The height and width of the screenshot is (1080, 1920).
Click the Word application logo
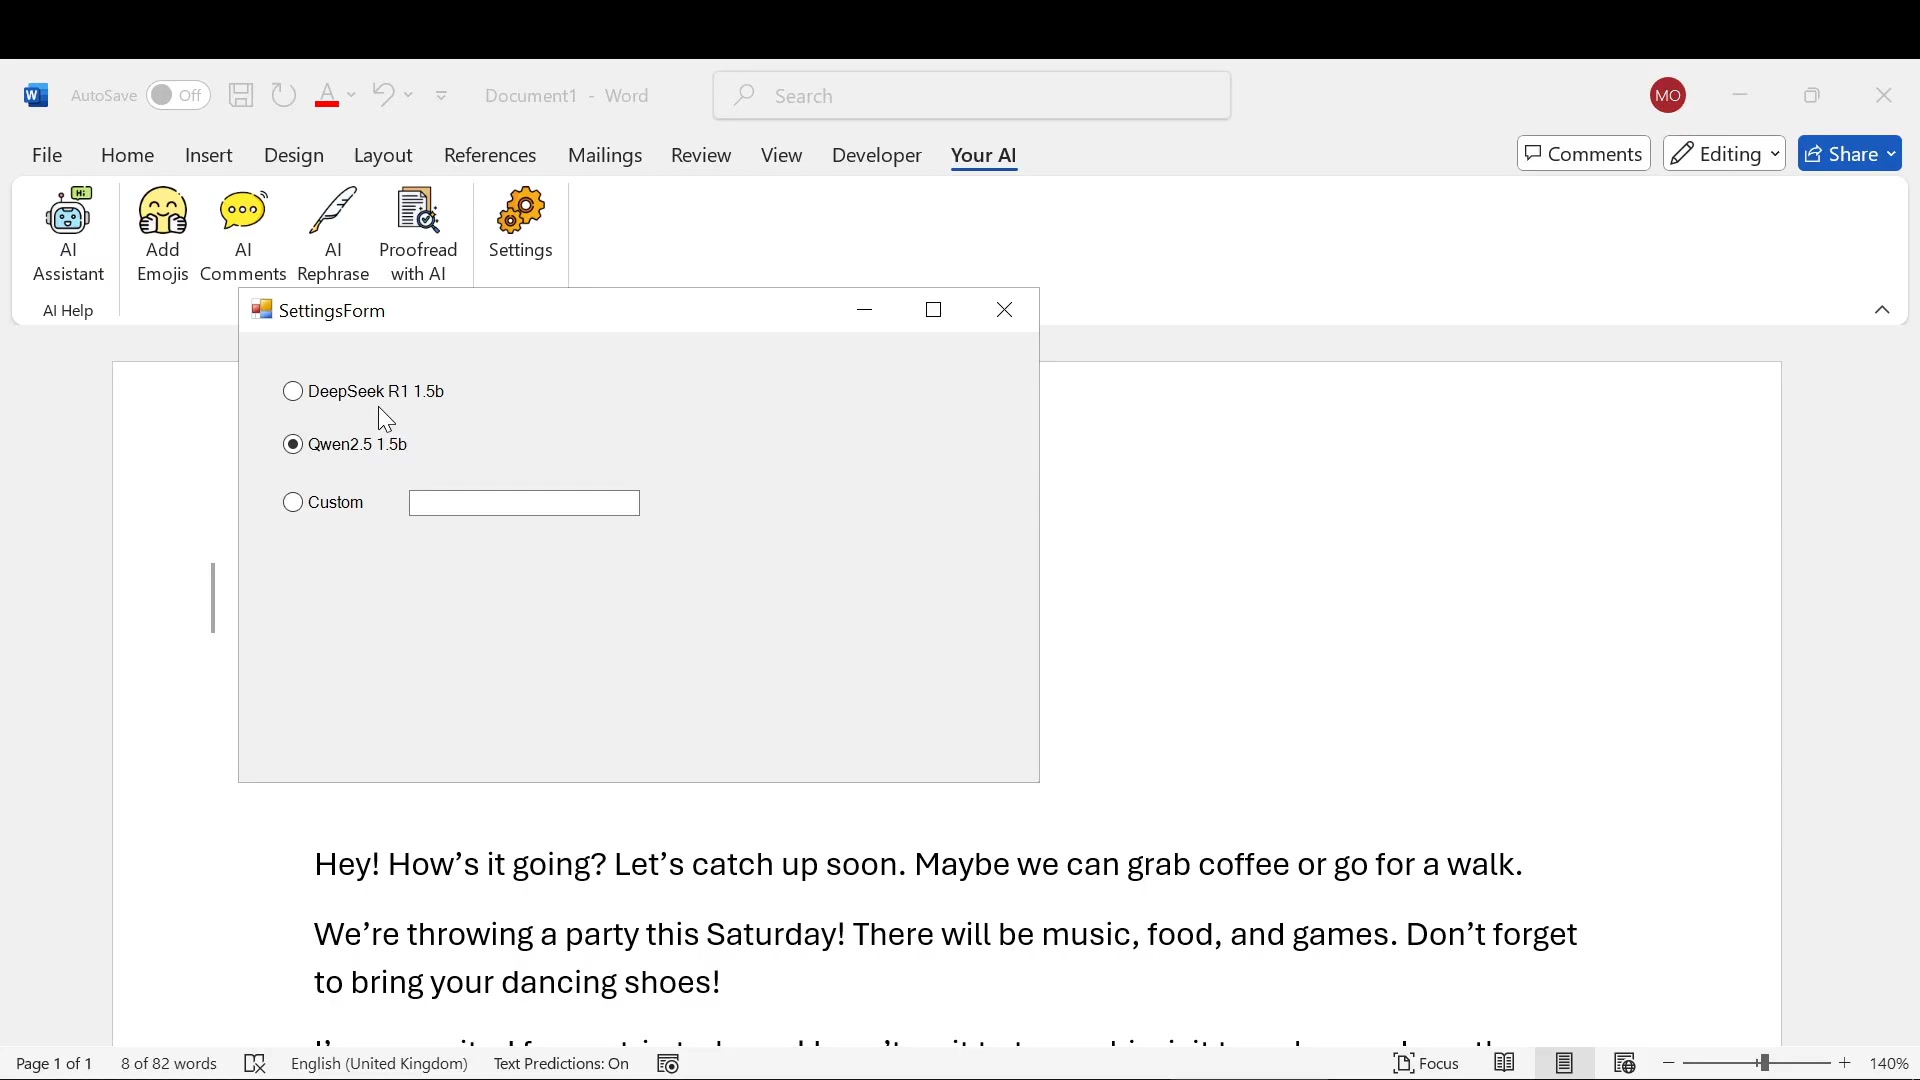pos(36,95)
